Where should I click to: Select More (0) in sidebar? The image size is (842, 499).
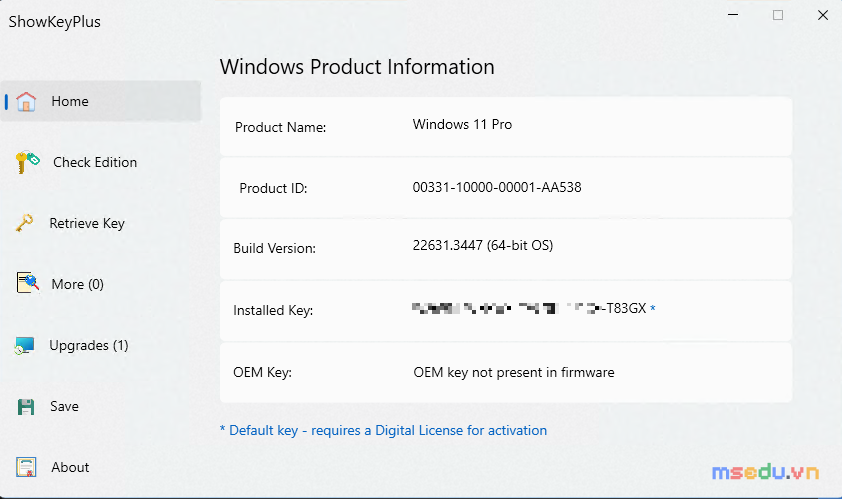(x=77, y=284)
